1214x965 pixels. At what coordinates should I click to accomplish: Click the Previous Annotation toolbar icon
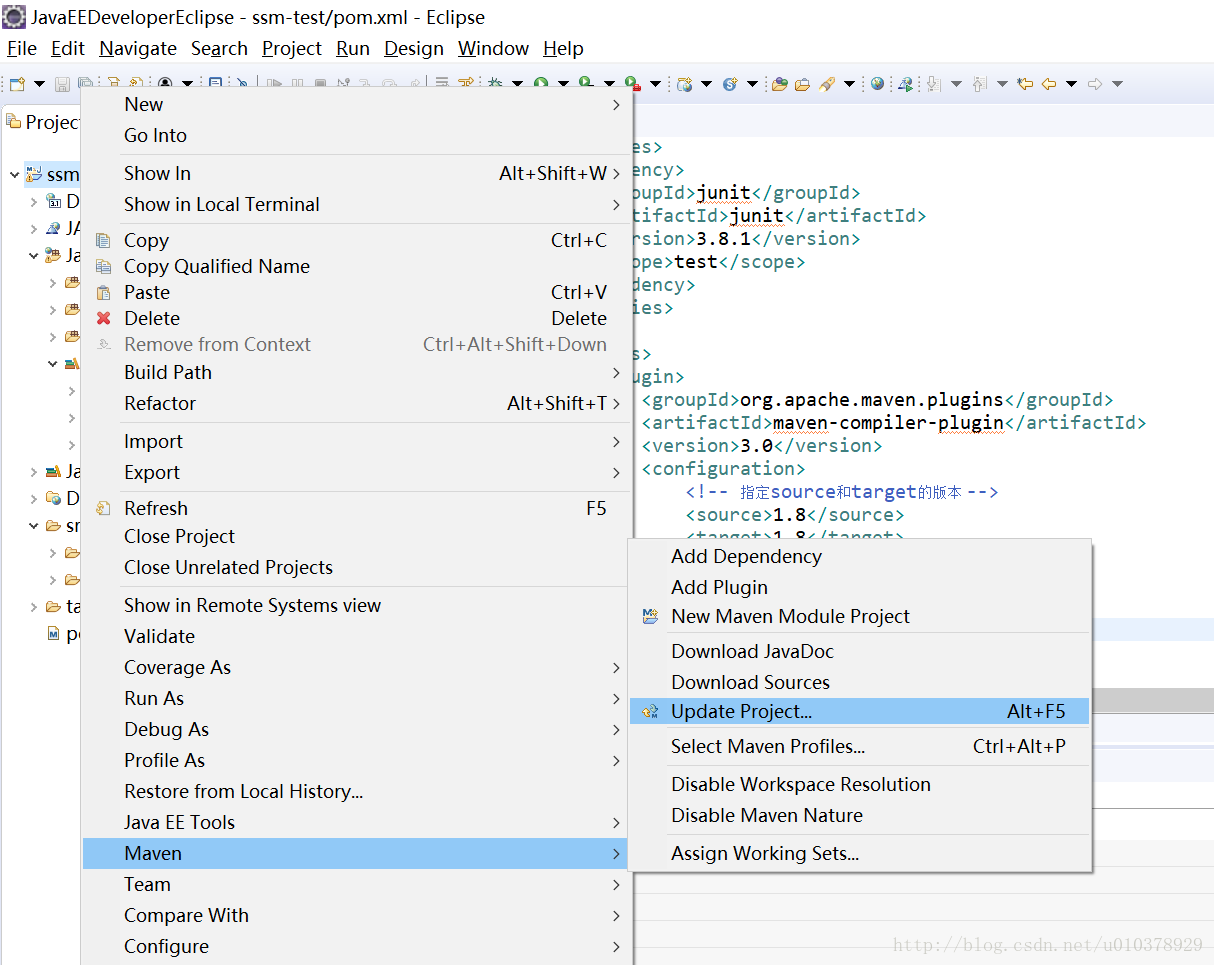[x=980, y=84]
